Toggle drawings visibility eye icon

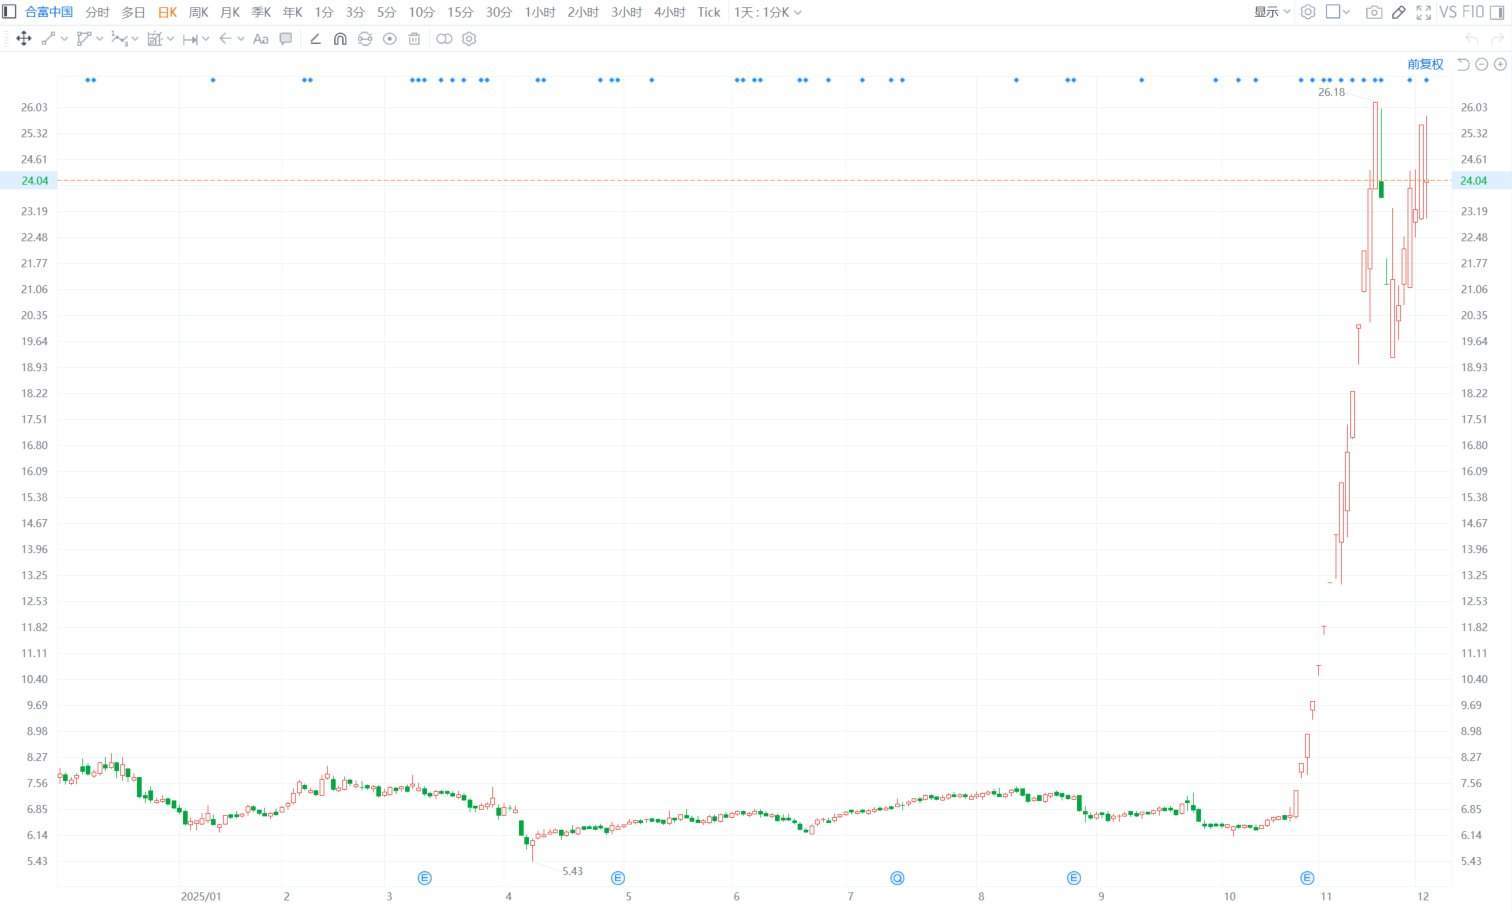(390, 39)
